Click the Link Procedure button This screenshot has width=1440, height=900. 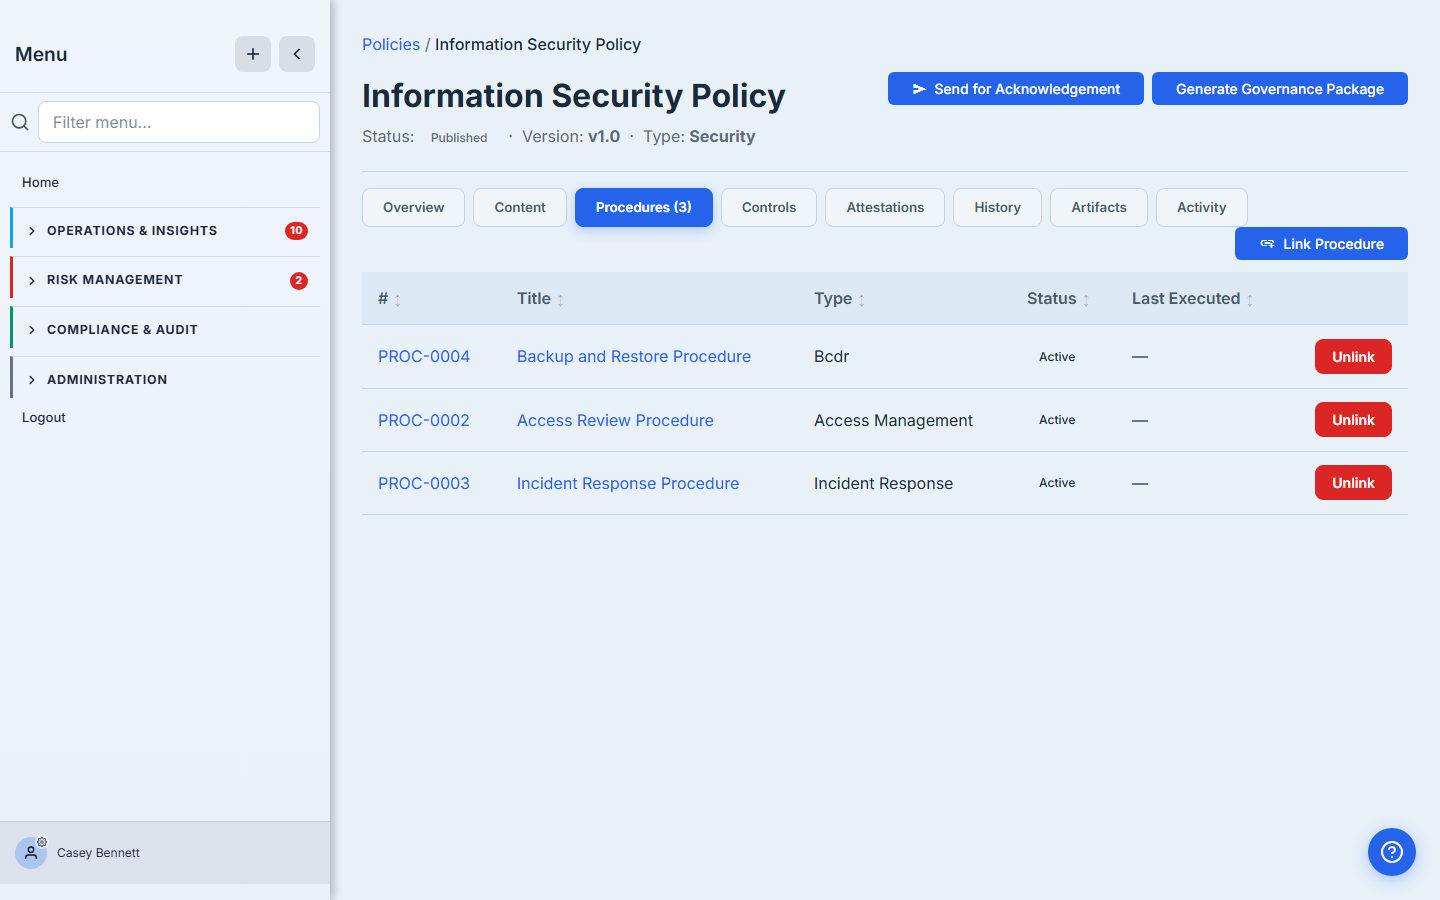pyautogui.click(x=1321, y=244)
